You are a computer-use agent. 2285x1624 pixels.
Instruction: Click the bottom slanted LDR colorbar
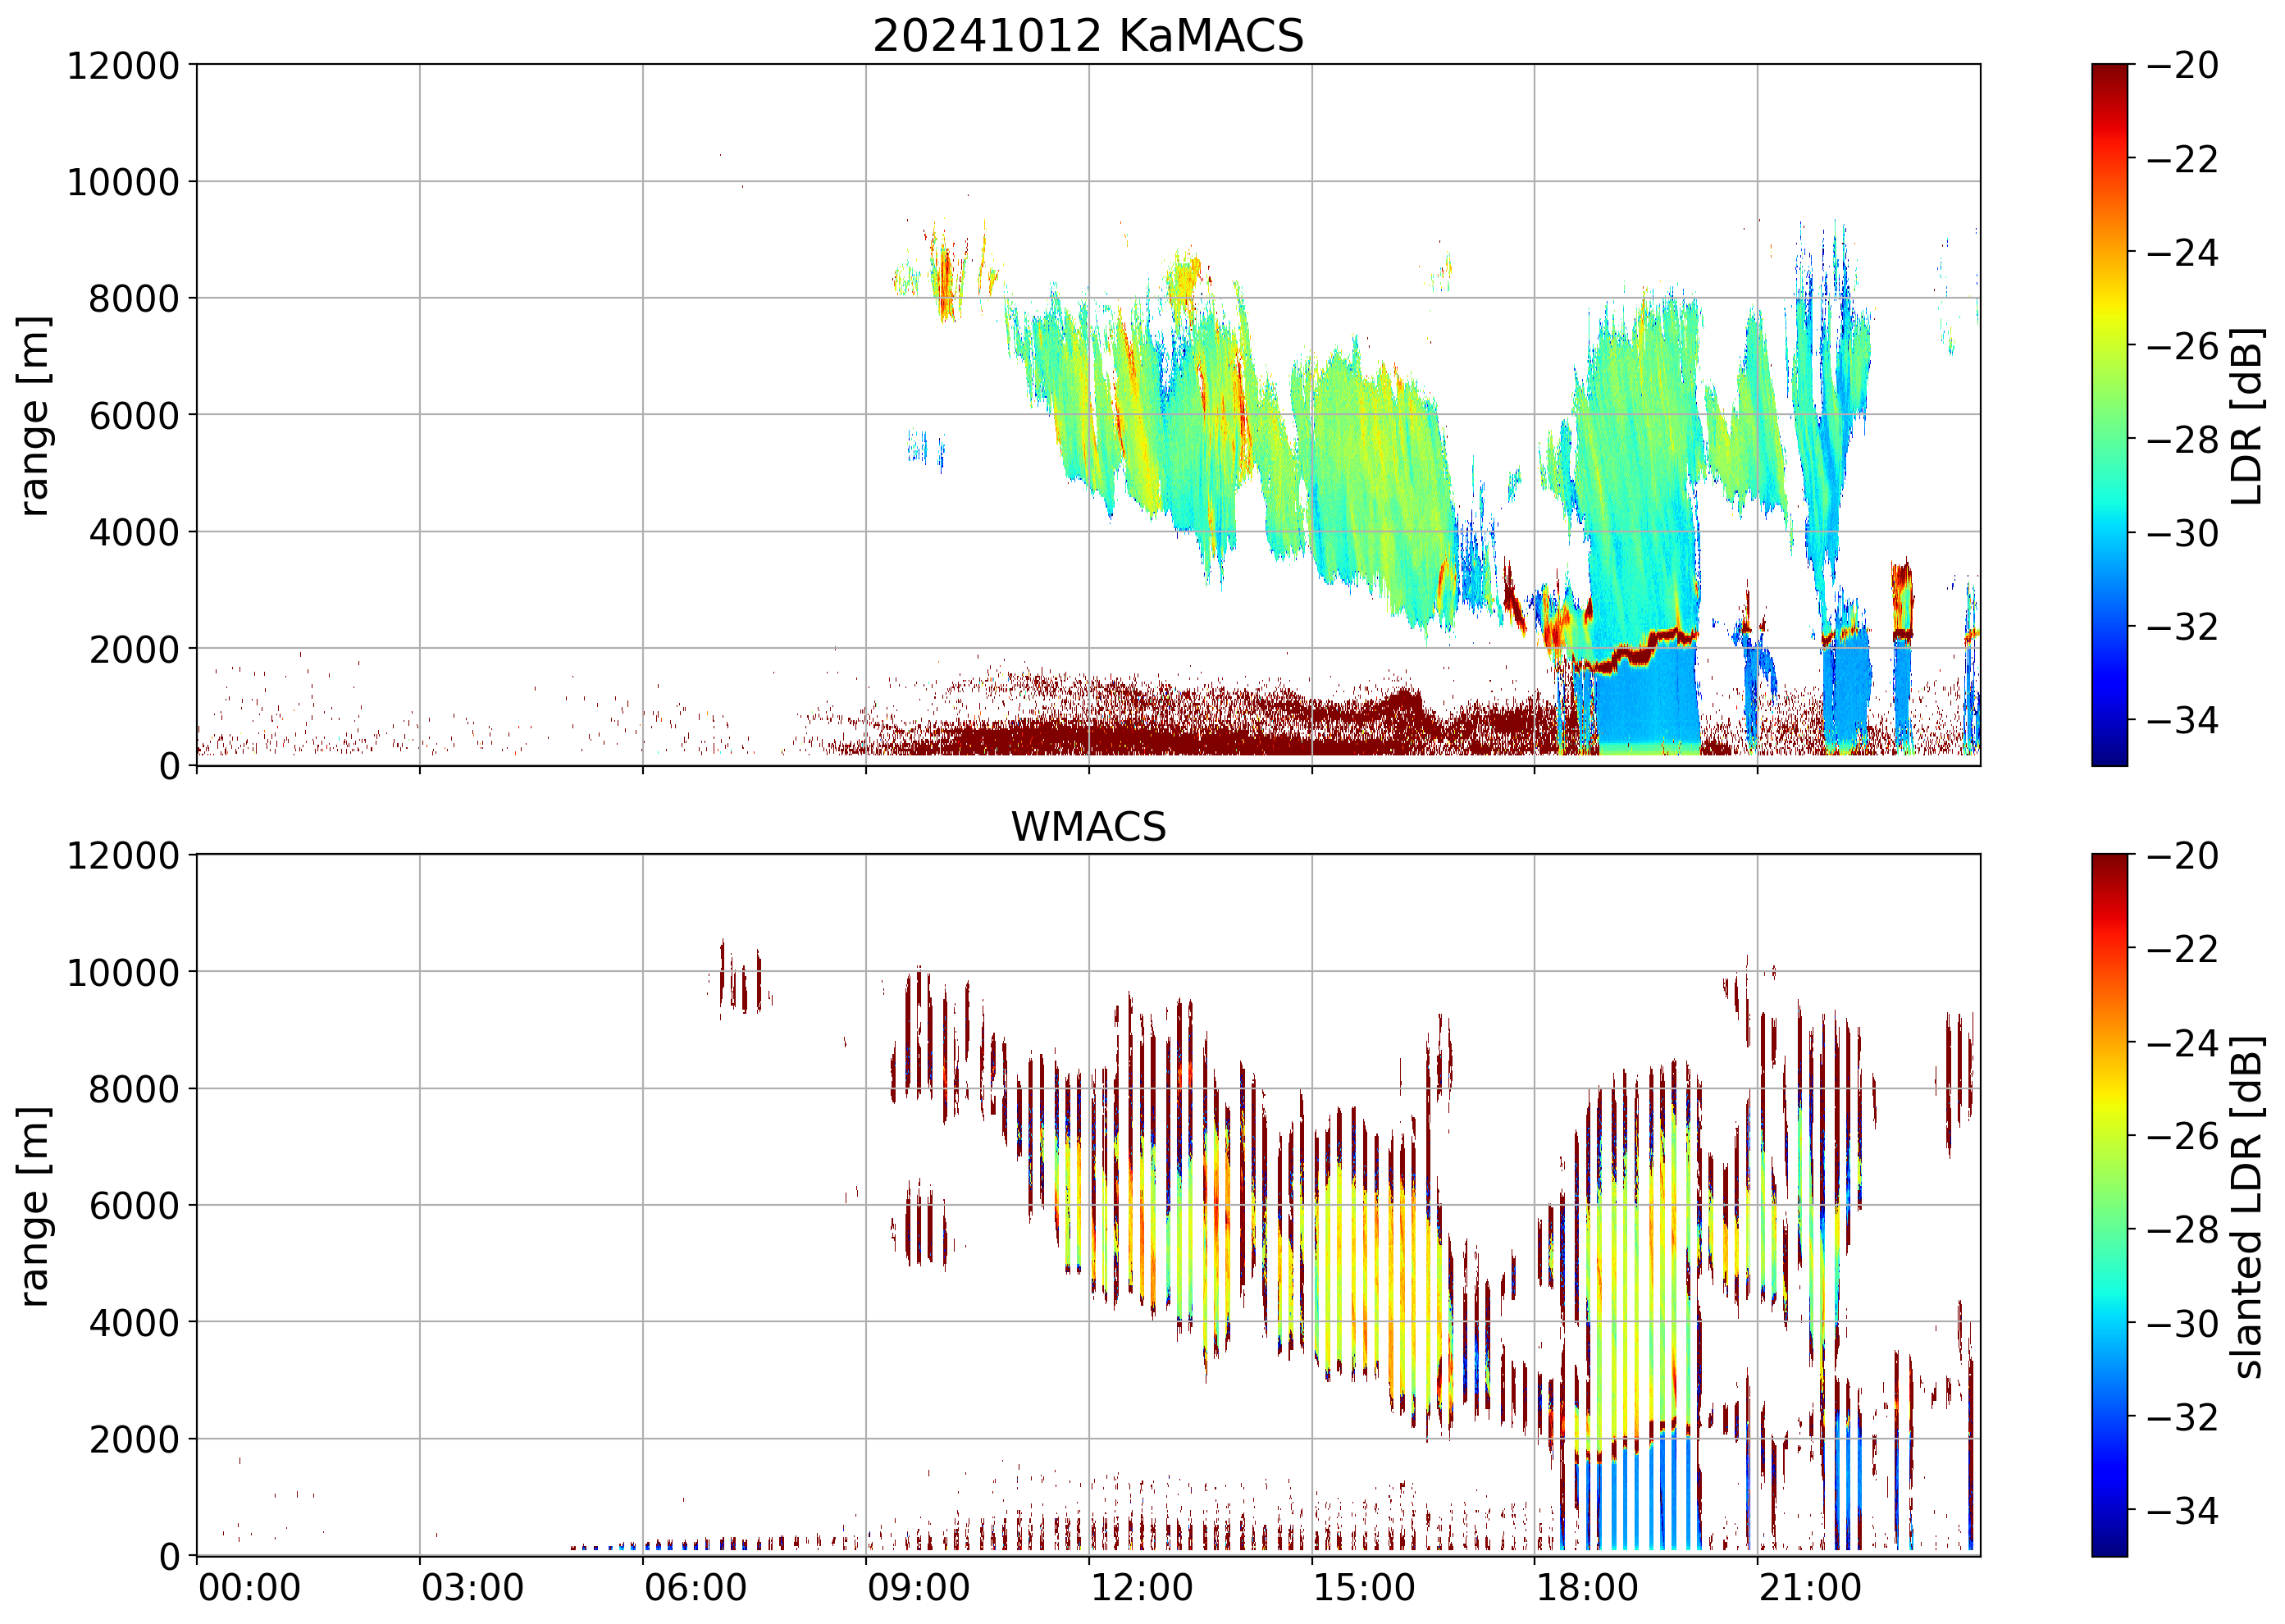click(x=2109, y=1205)
